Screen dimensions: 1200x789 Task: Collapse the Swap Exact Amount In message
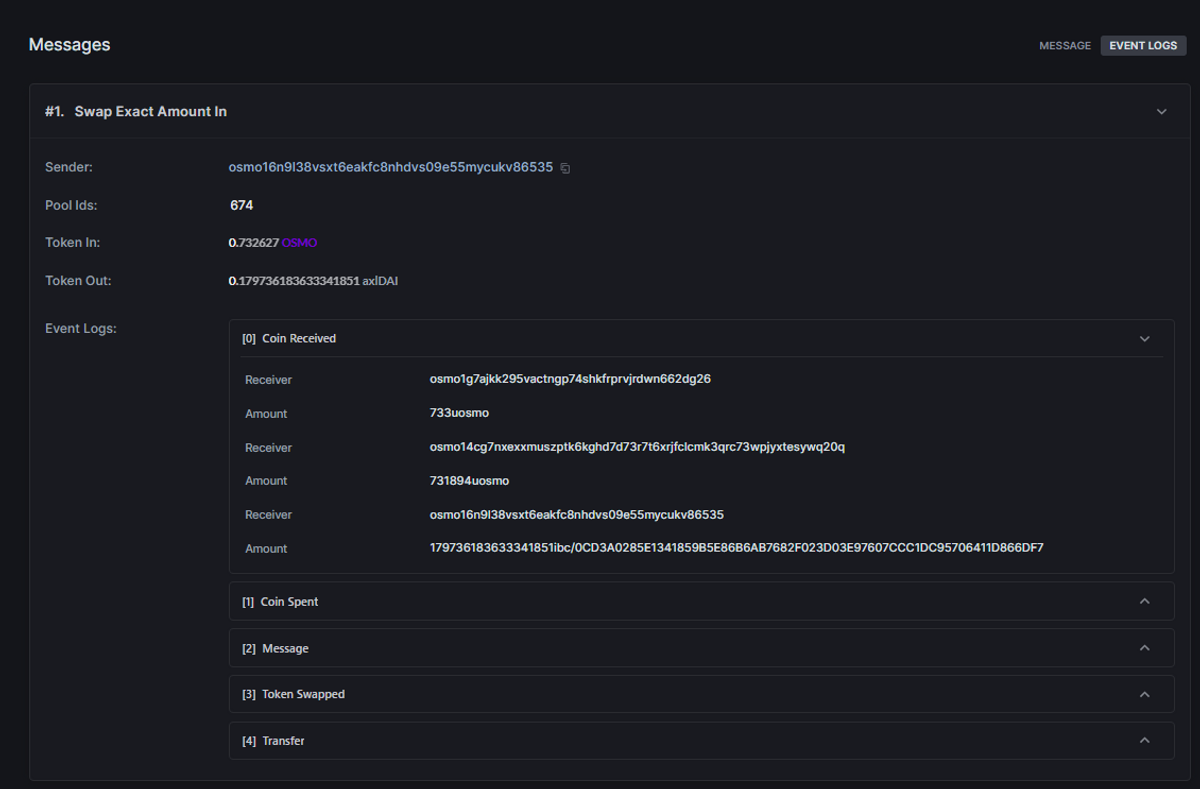point(1161,112)
